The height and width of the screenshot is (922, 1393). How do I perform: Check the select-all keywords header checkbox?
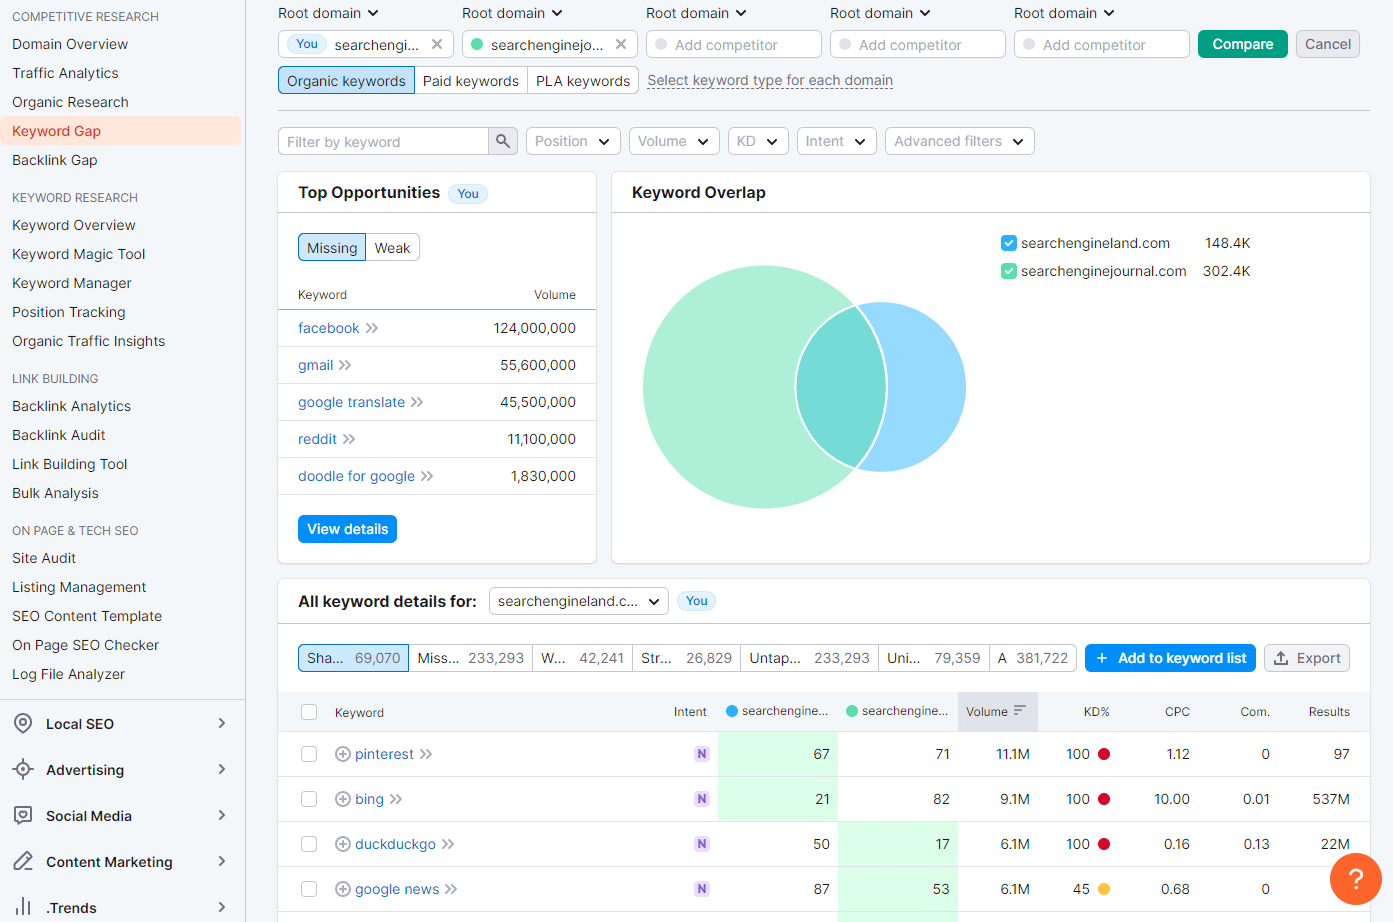(309, 712)
